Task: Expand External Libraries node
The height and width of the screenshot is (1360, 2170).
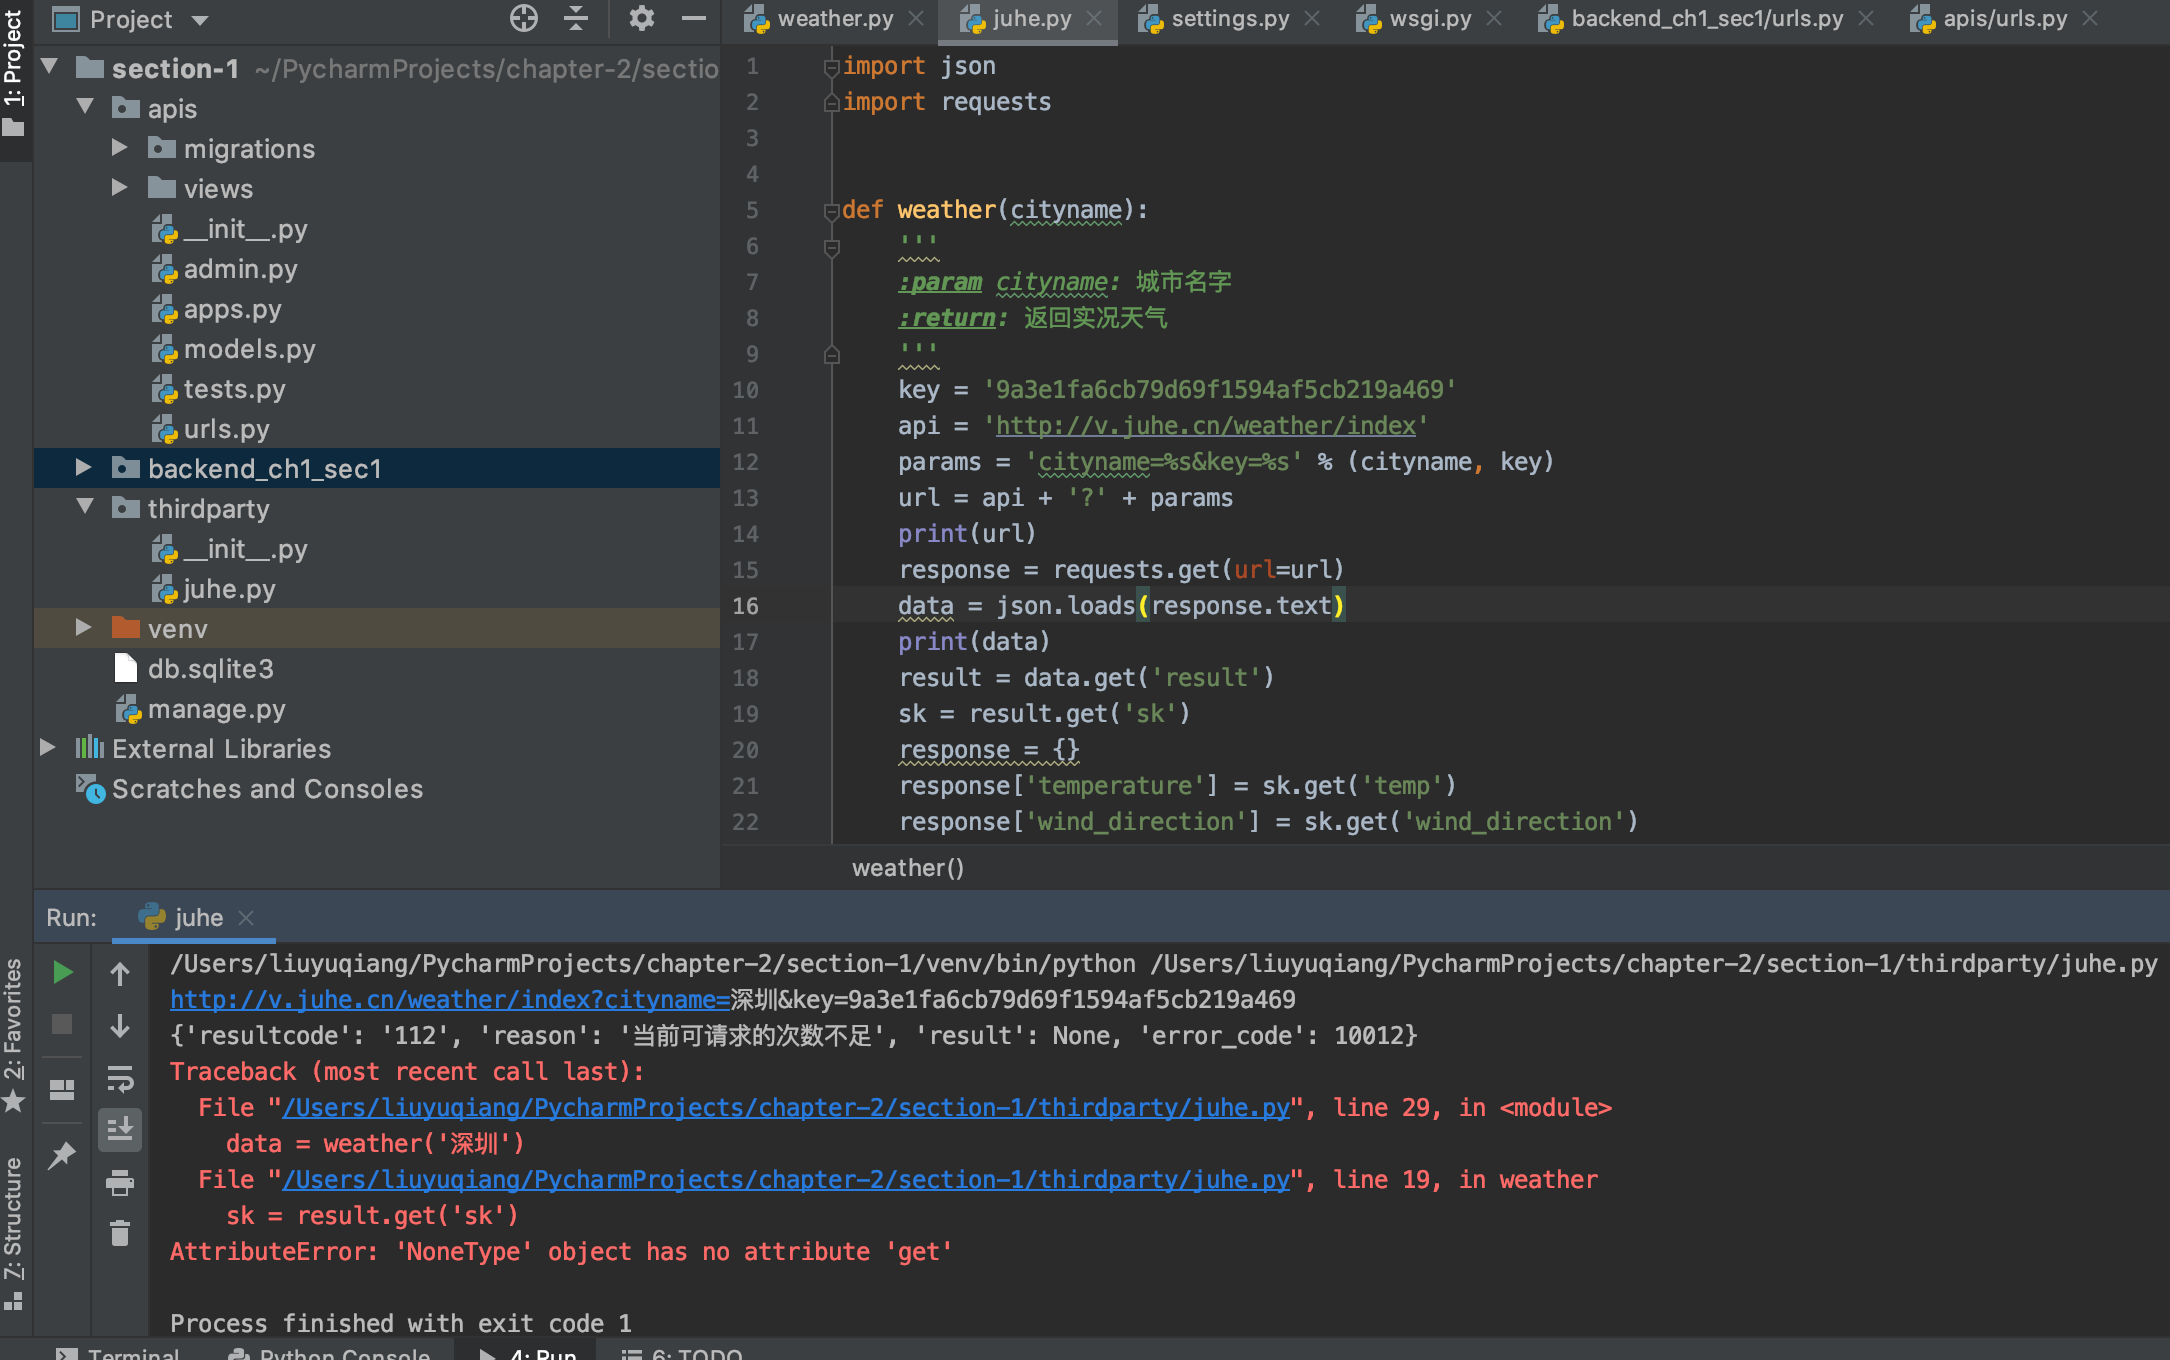Action: point(47,748)
